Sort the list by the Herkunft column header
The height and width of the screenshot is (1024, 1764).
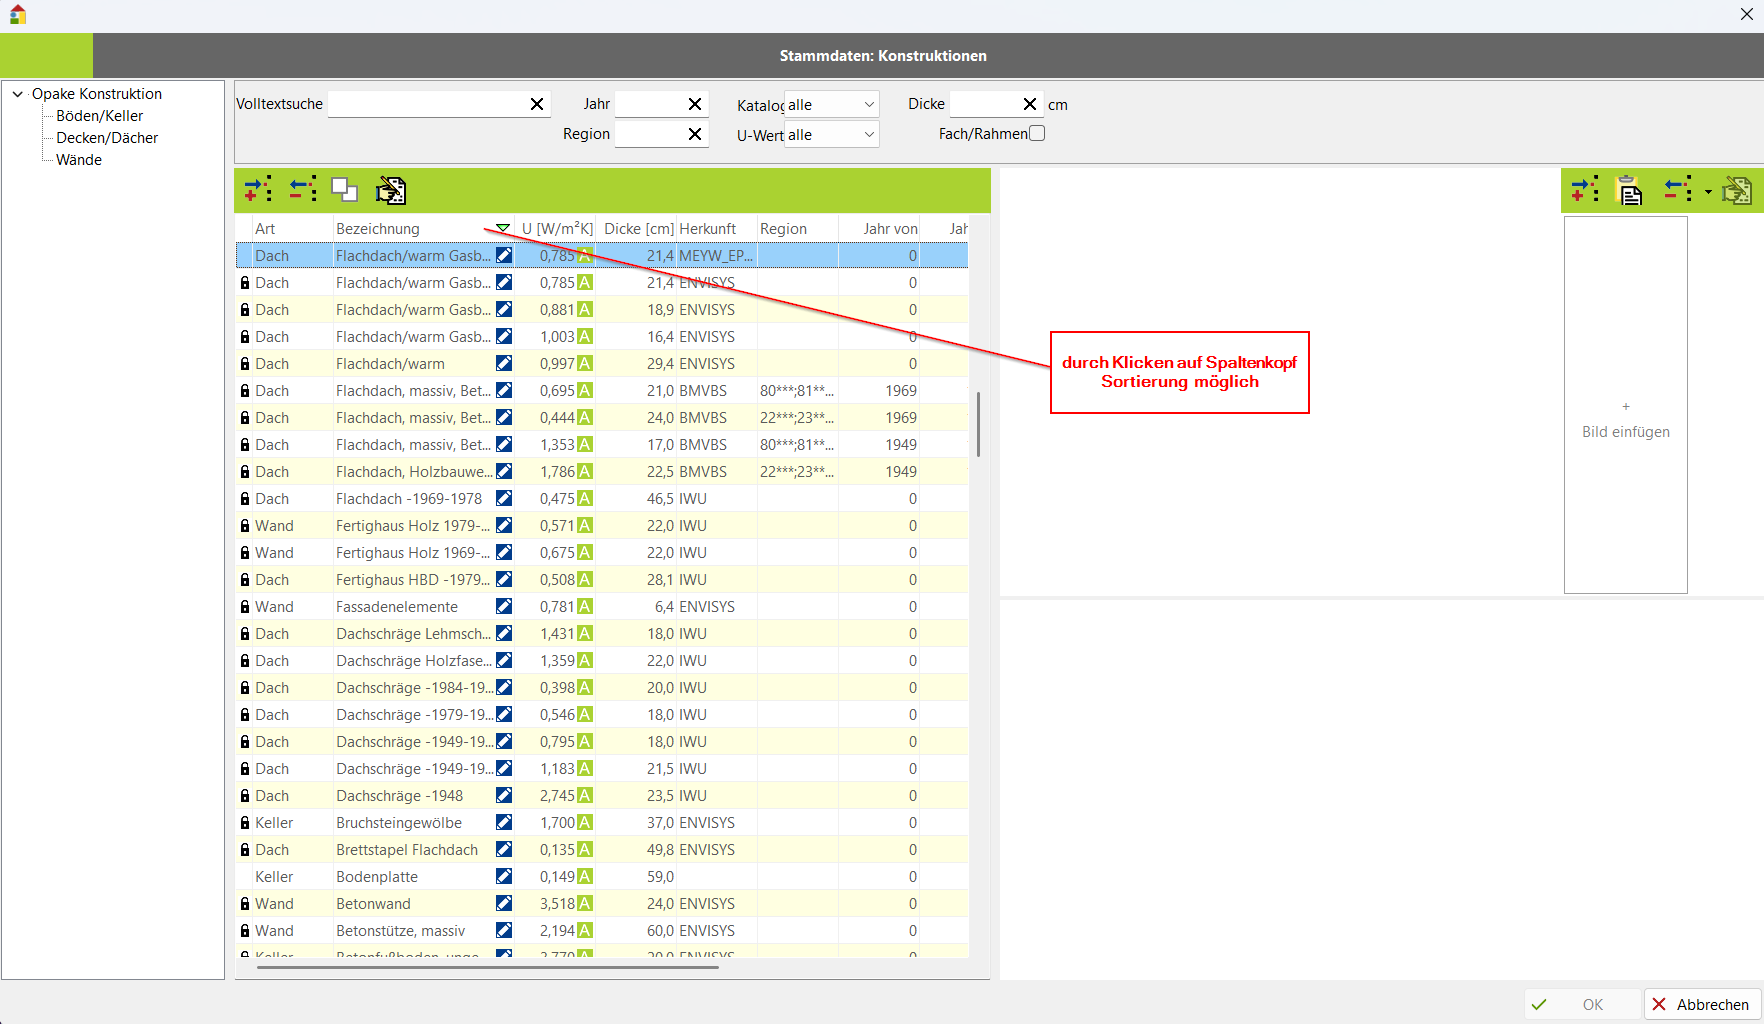(x=708, y=229)
